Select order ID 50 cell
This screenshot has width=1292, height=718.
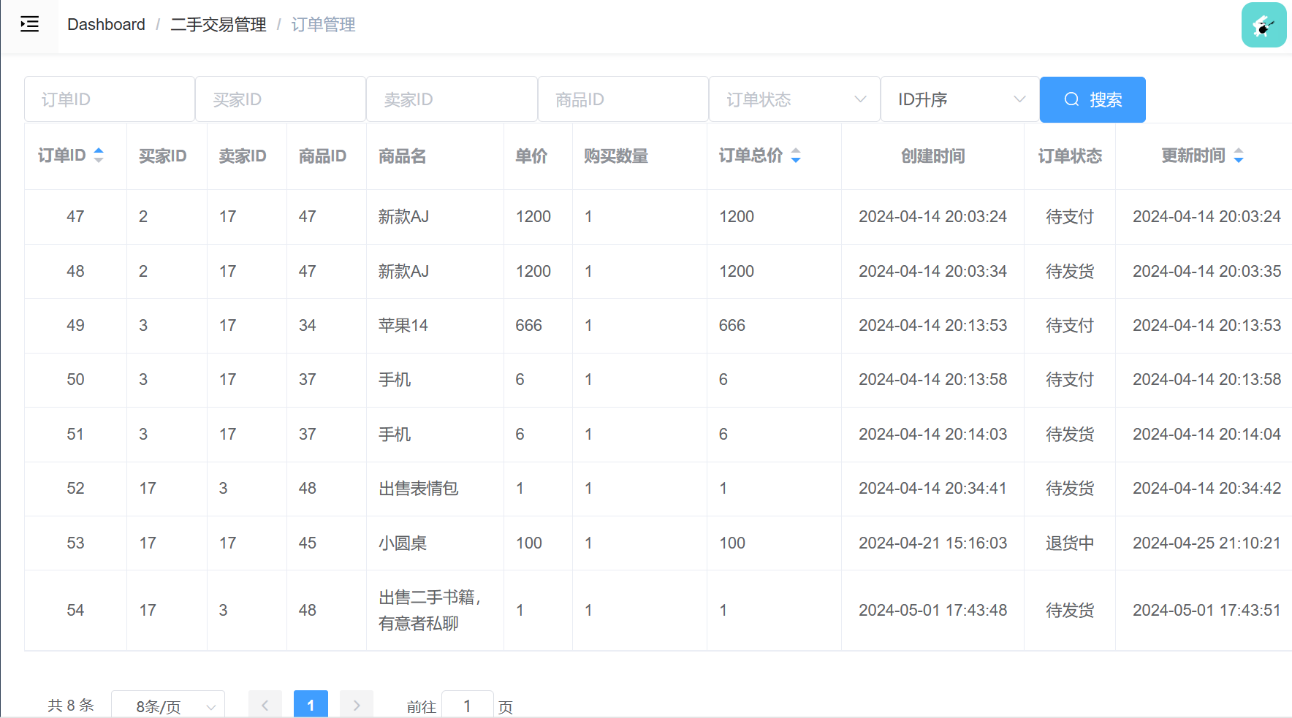75,379
